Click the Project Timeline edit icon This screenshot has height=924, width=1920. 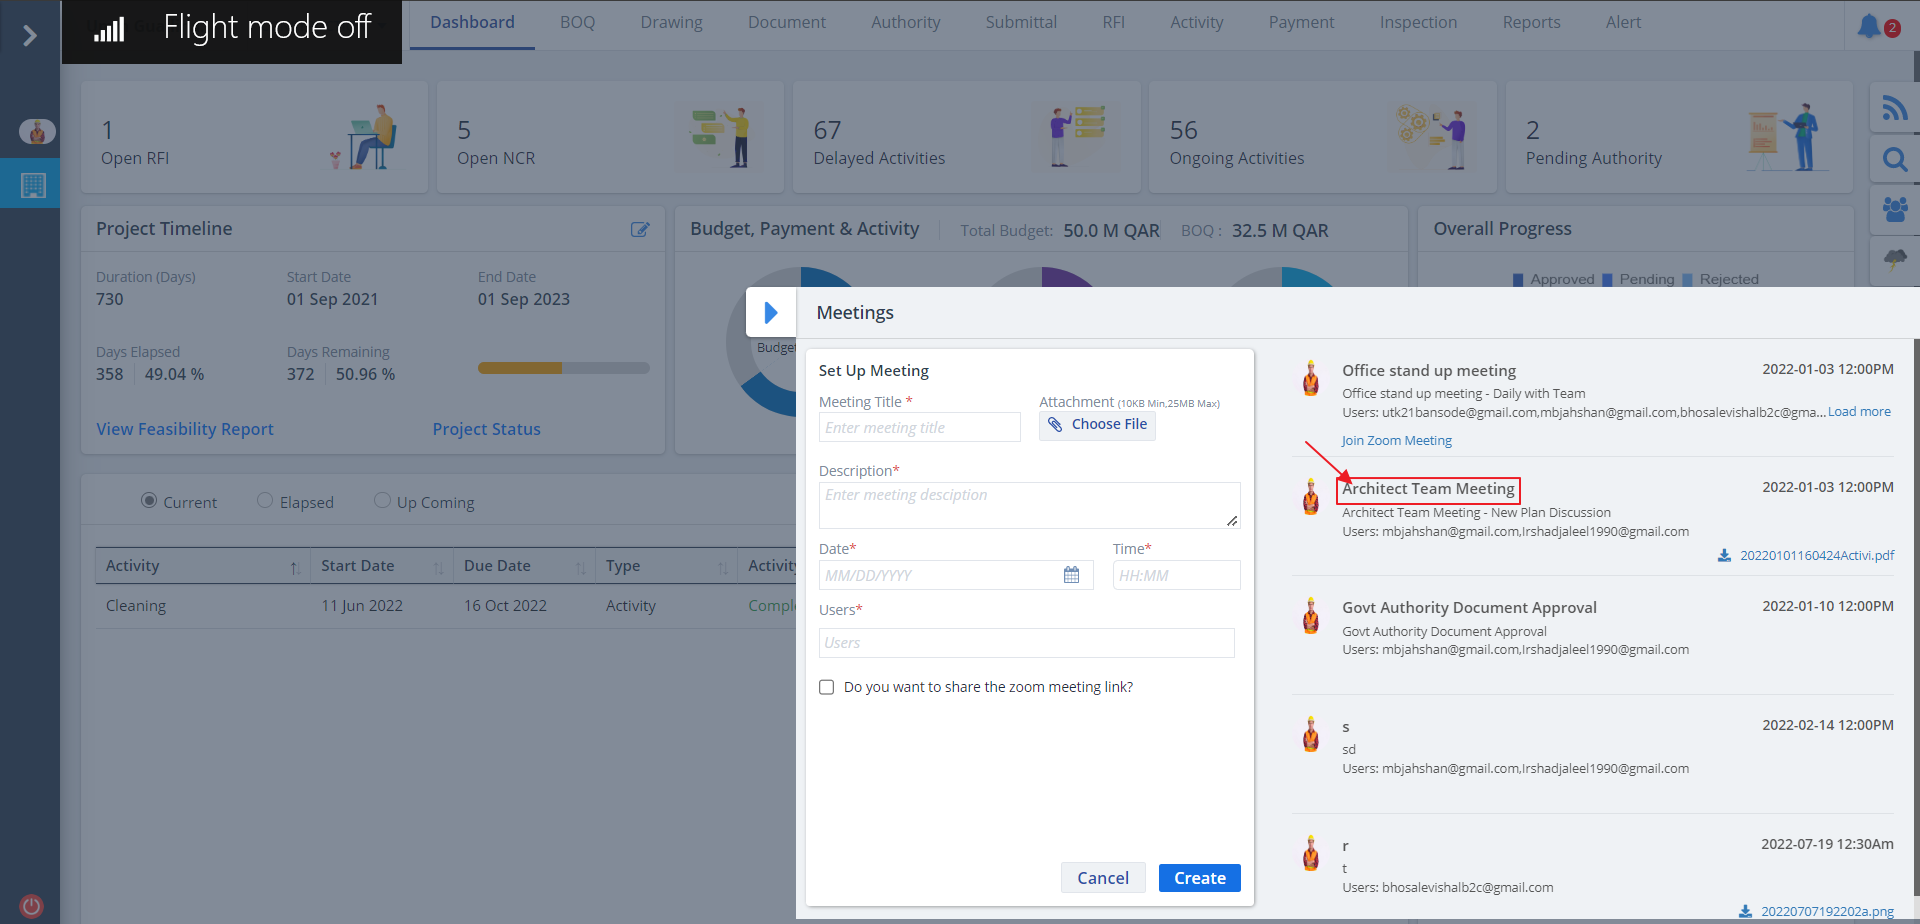640,230
